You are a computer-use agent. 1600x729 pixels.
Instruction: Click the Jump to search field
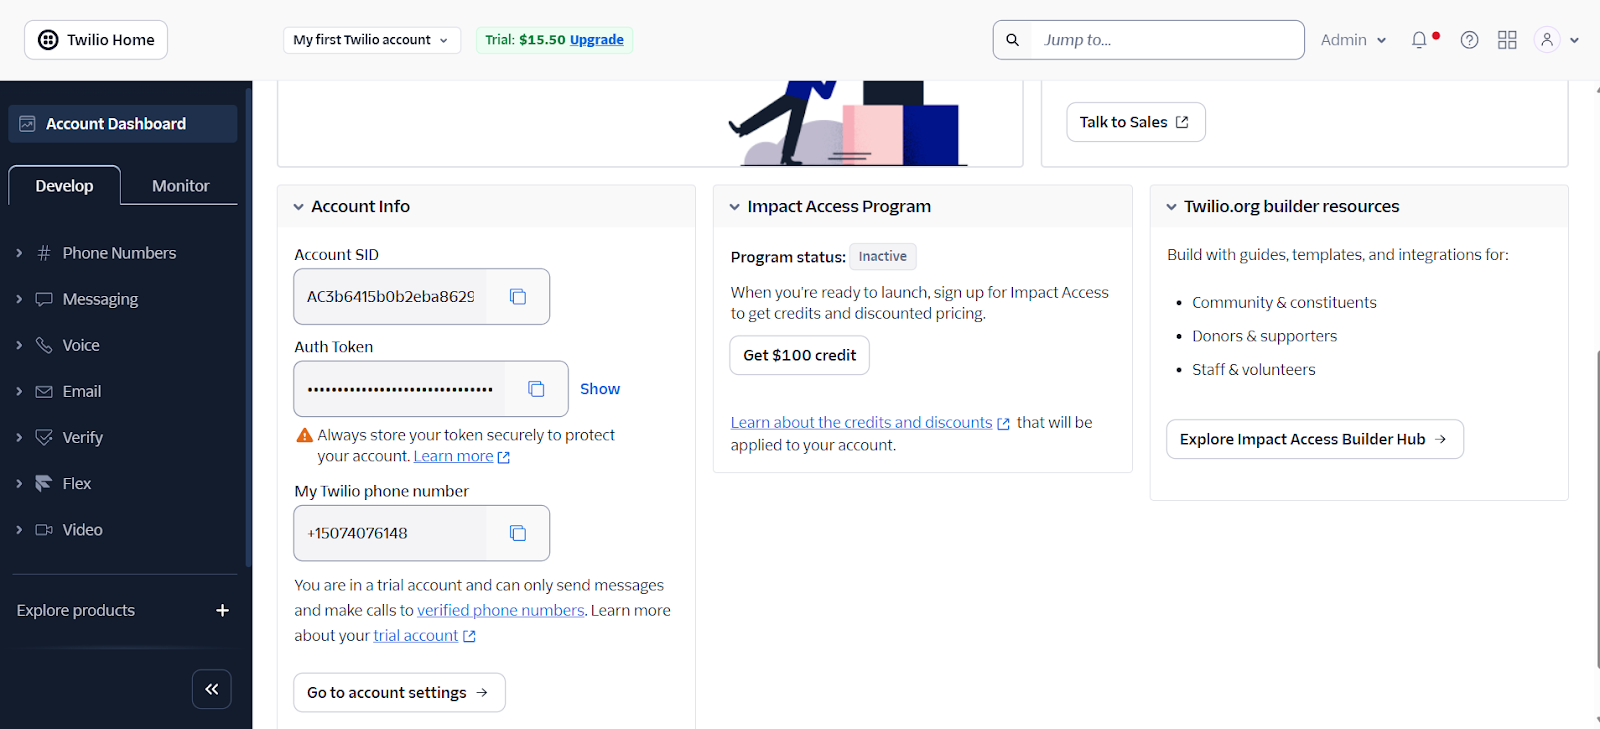pyautogui.click(x=1166, y=40)
